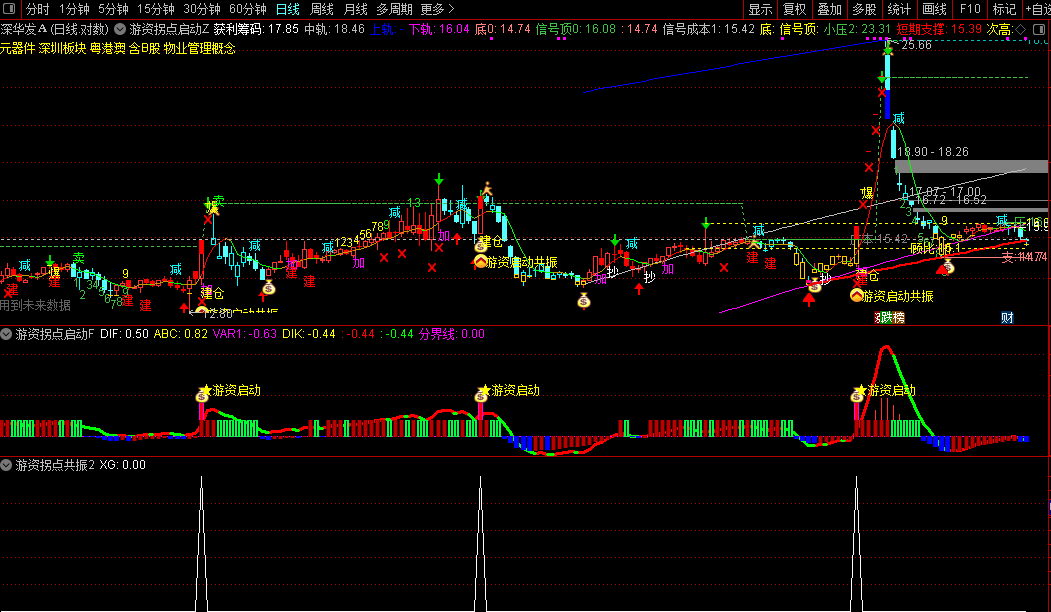Click the lowest money bag icon mid-chart
The width and height of the screenshot is (1051, 612).
click(x=584, y=301)
